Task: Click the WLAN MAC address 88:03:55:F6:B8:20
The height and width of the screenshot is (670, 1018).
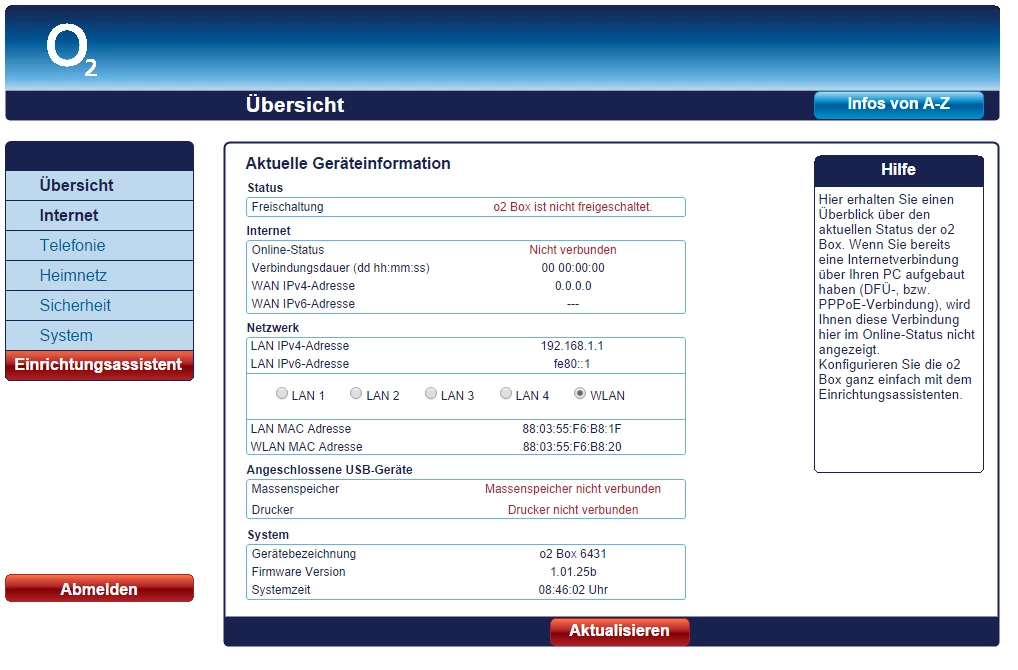Action: (x=572, y=447)
